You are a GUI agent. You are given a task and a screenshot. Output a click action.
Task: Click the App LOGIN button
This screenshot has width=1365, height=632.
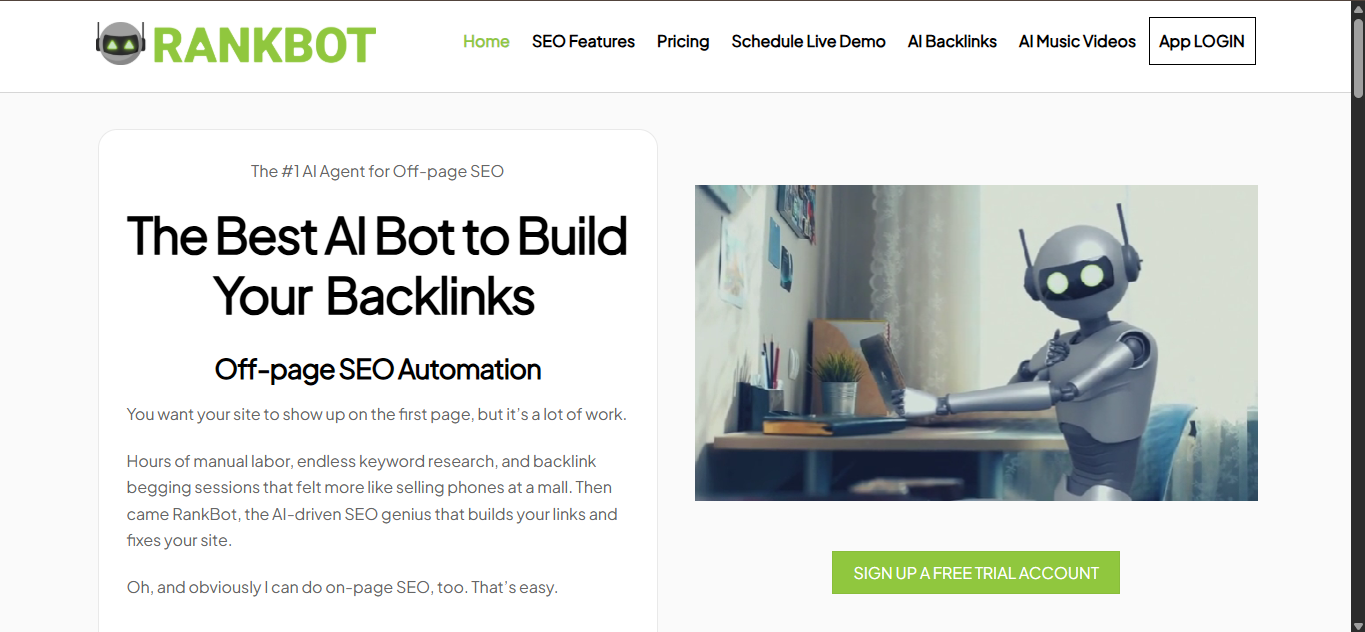(1202, 41)
